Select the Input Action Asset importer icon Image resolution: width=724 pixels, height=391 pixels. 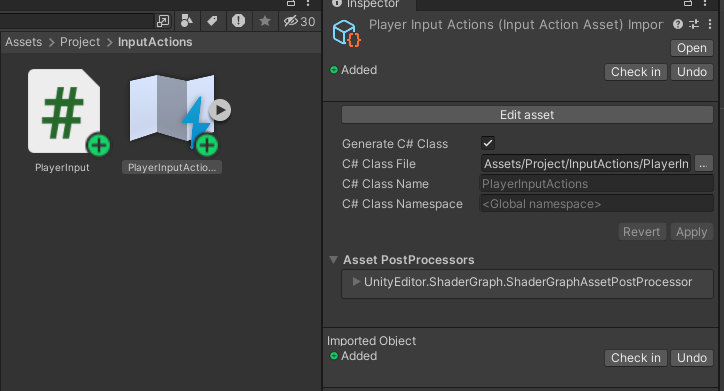tap(346, 33)
